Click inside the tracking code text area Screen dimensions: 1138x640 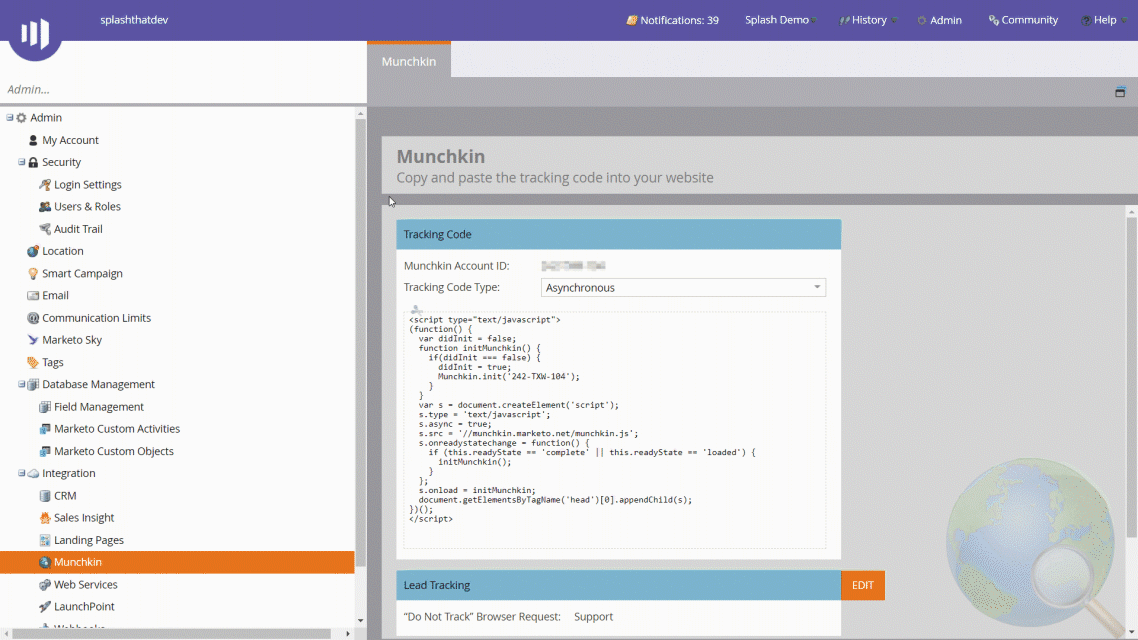coord(615,430)
